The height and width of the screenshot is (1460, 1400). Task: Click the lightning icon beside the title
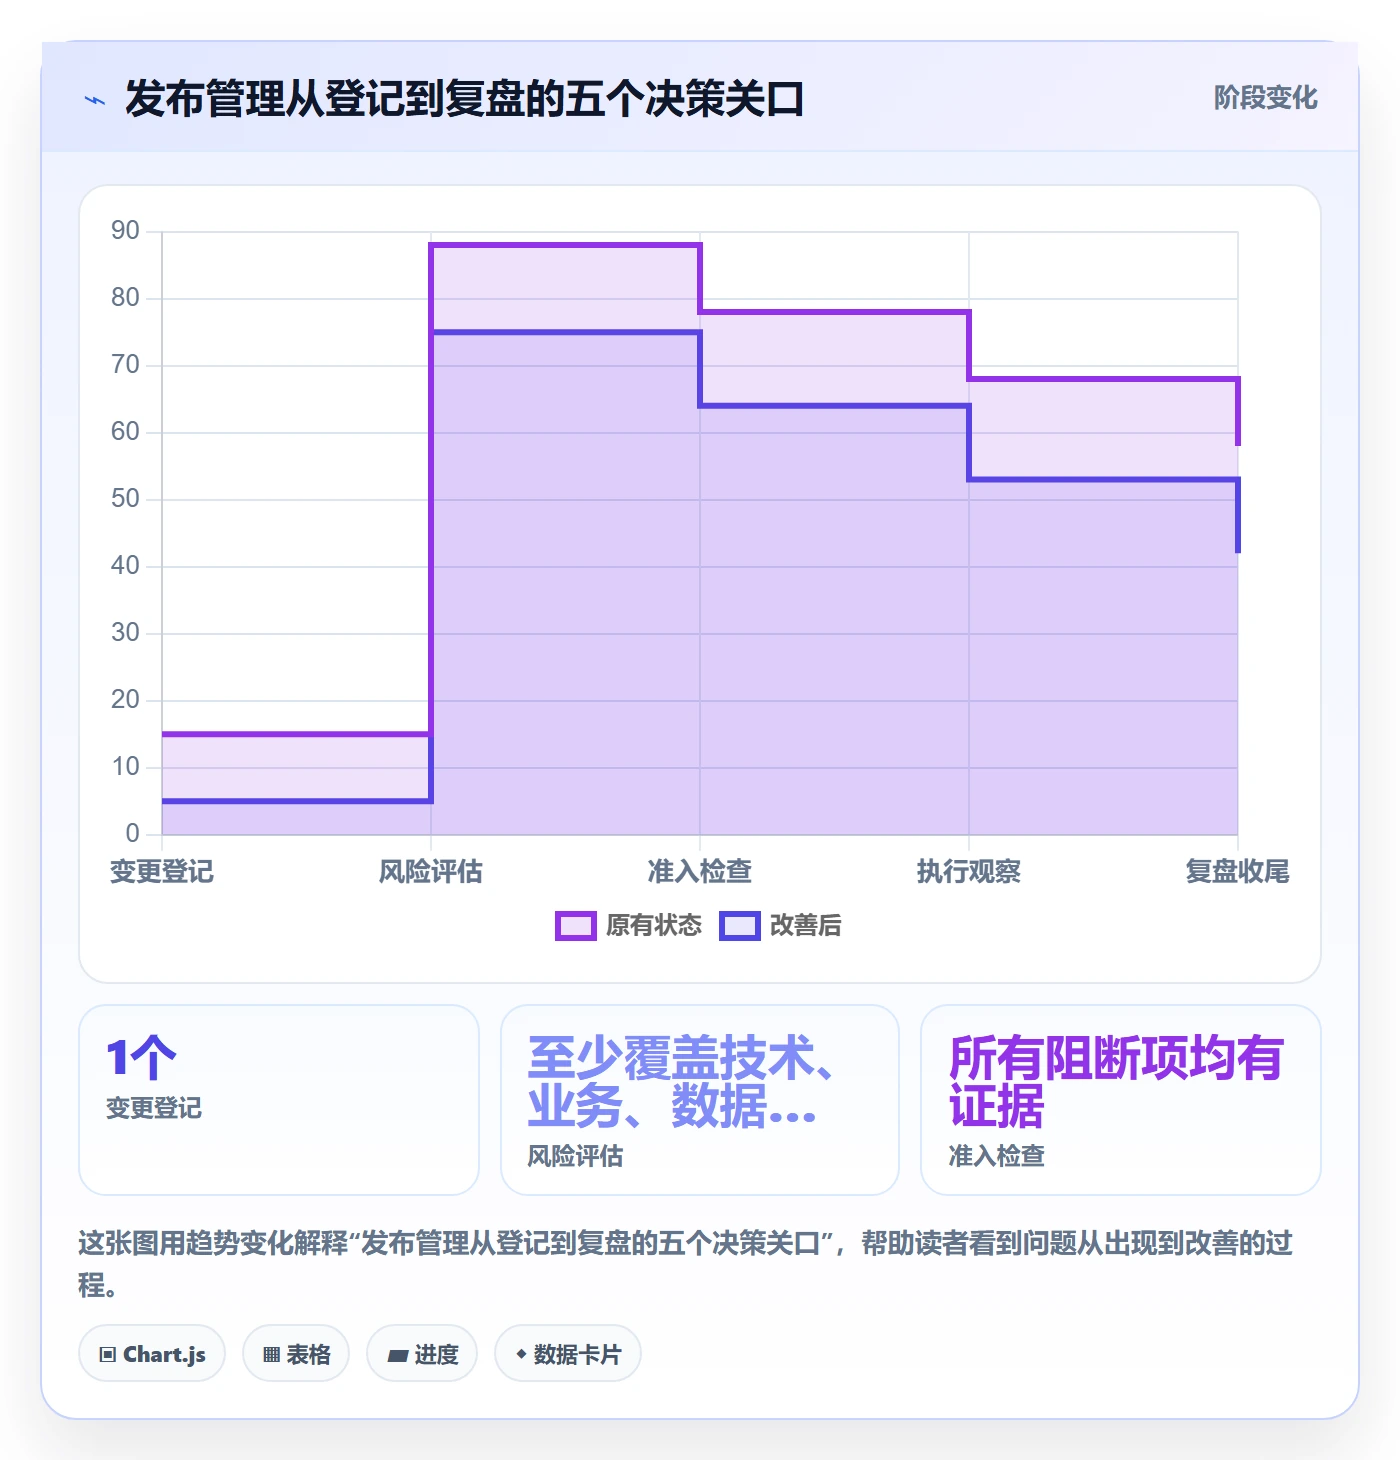tap(95, 100)
